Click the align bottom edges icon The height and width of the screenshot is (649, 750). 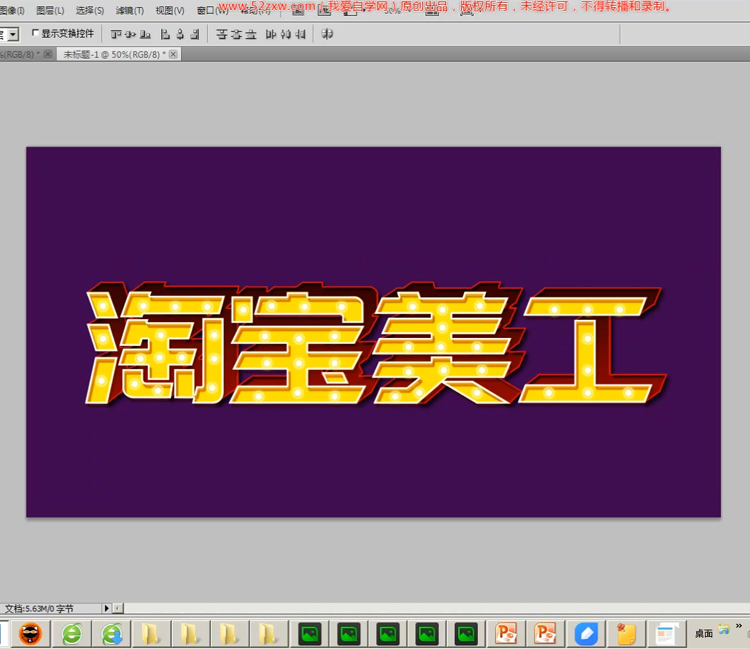coord(145,34)
